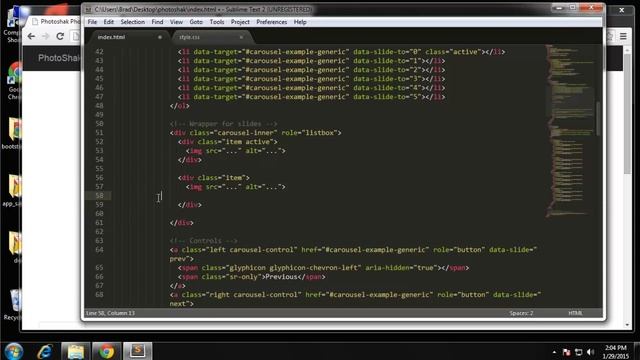Click the 'carousel-inner' class value

[247, 133]
